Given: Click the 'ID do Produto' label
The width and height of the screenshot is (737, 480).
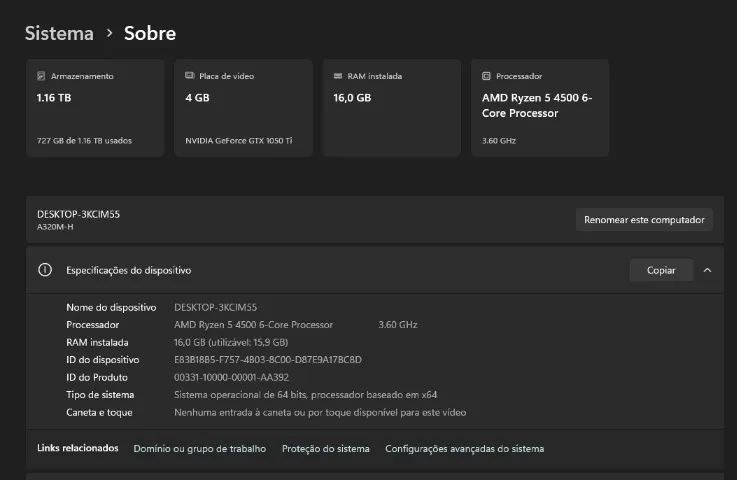Looking at the screenshot, I should [x=97, y=377].
